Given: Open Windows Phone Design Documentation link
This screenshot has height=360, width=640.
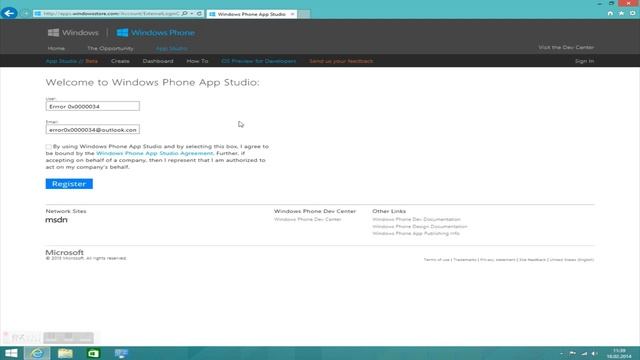Looking at the screenshot, I should pyautogui.click(x=420, y=226).
